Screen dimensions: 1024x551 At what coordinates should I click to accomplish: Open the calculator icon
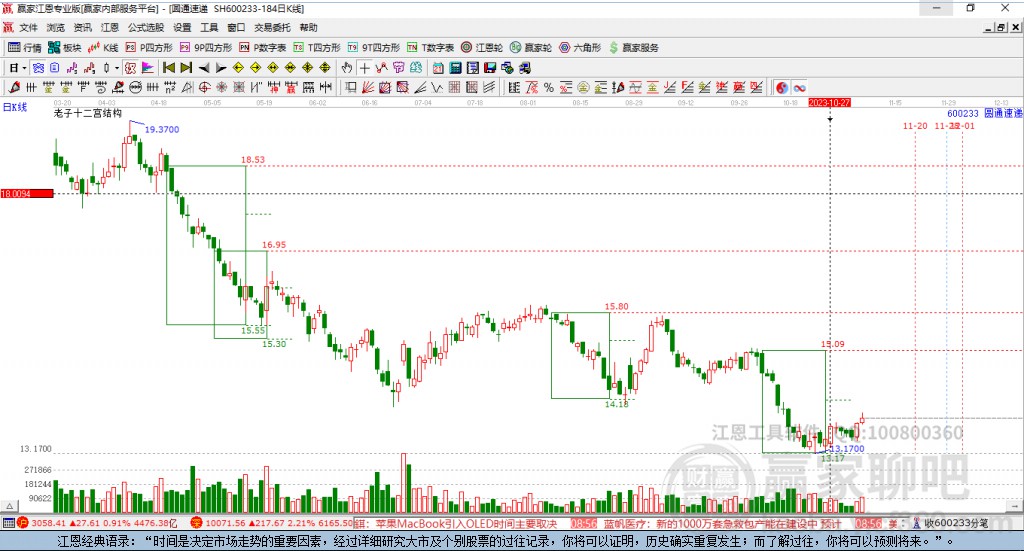456,68
